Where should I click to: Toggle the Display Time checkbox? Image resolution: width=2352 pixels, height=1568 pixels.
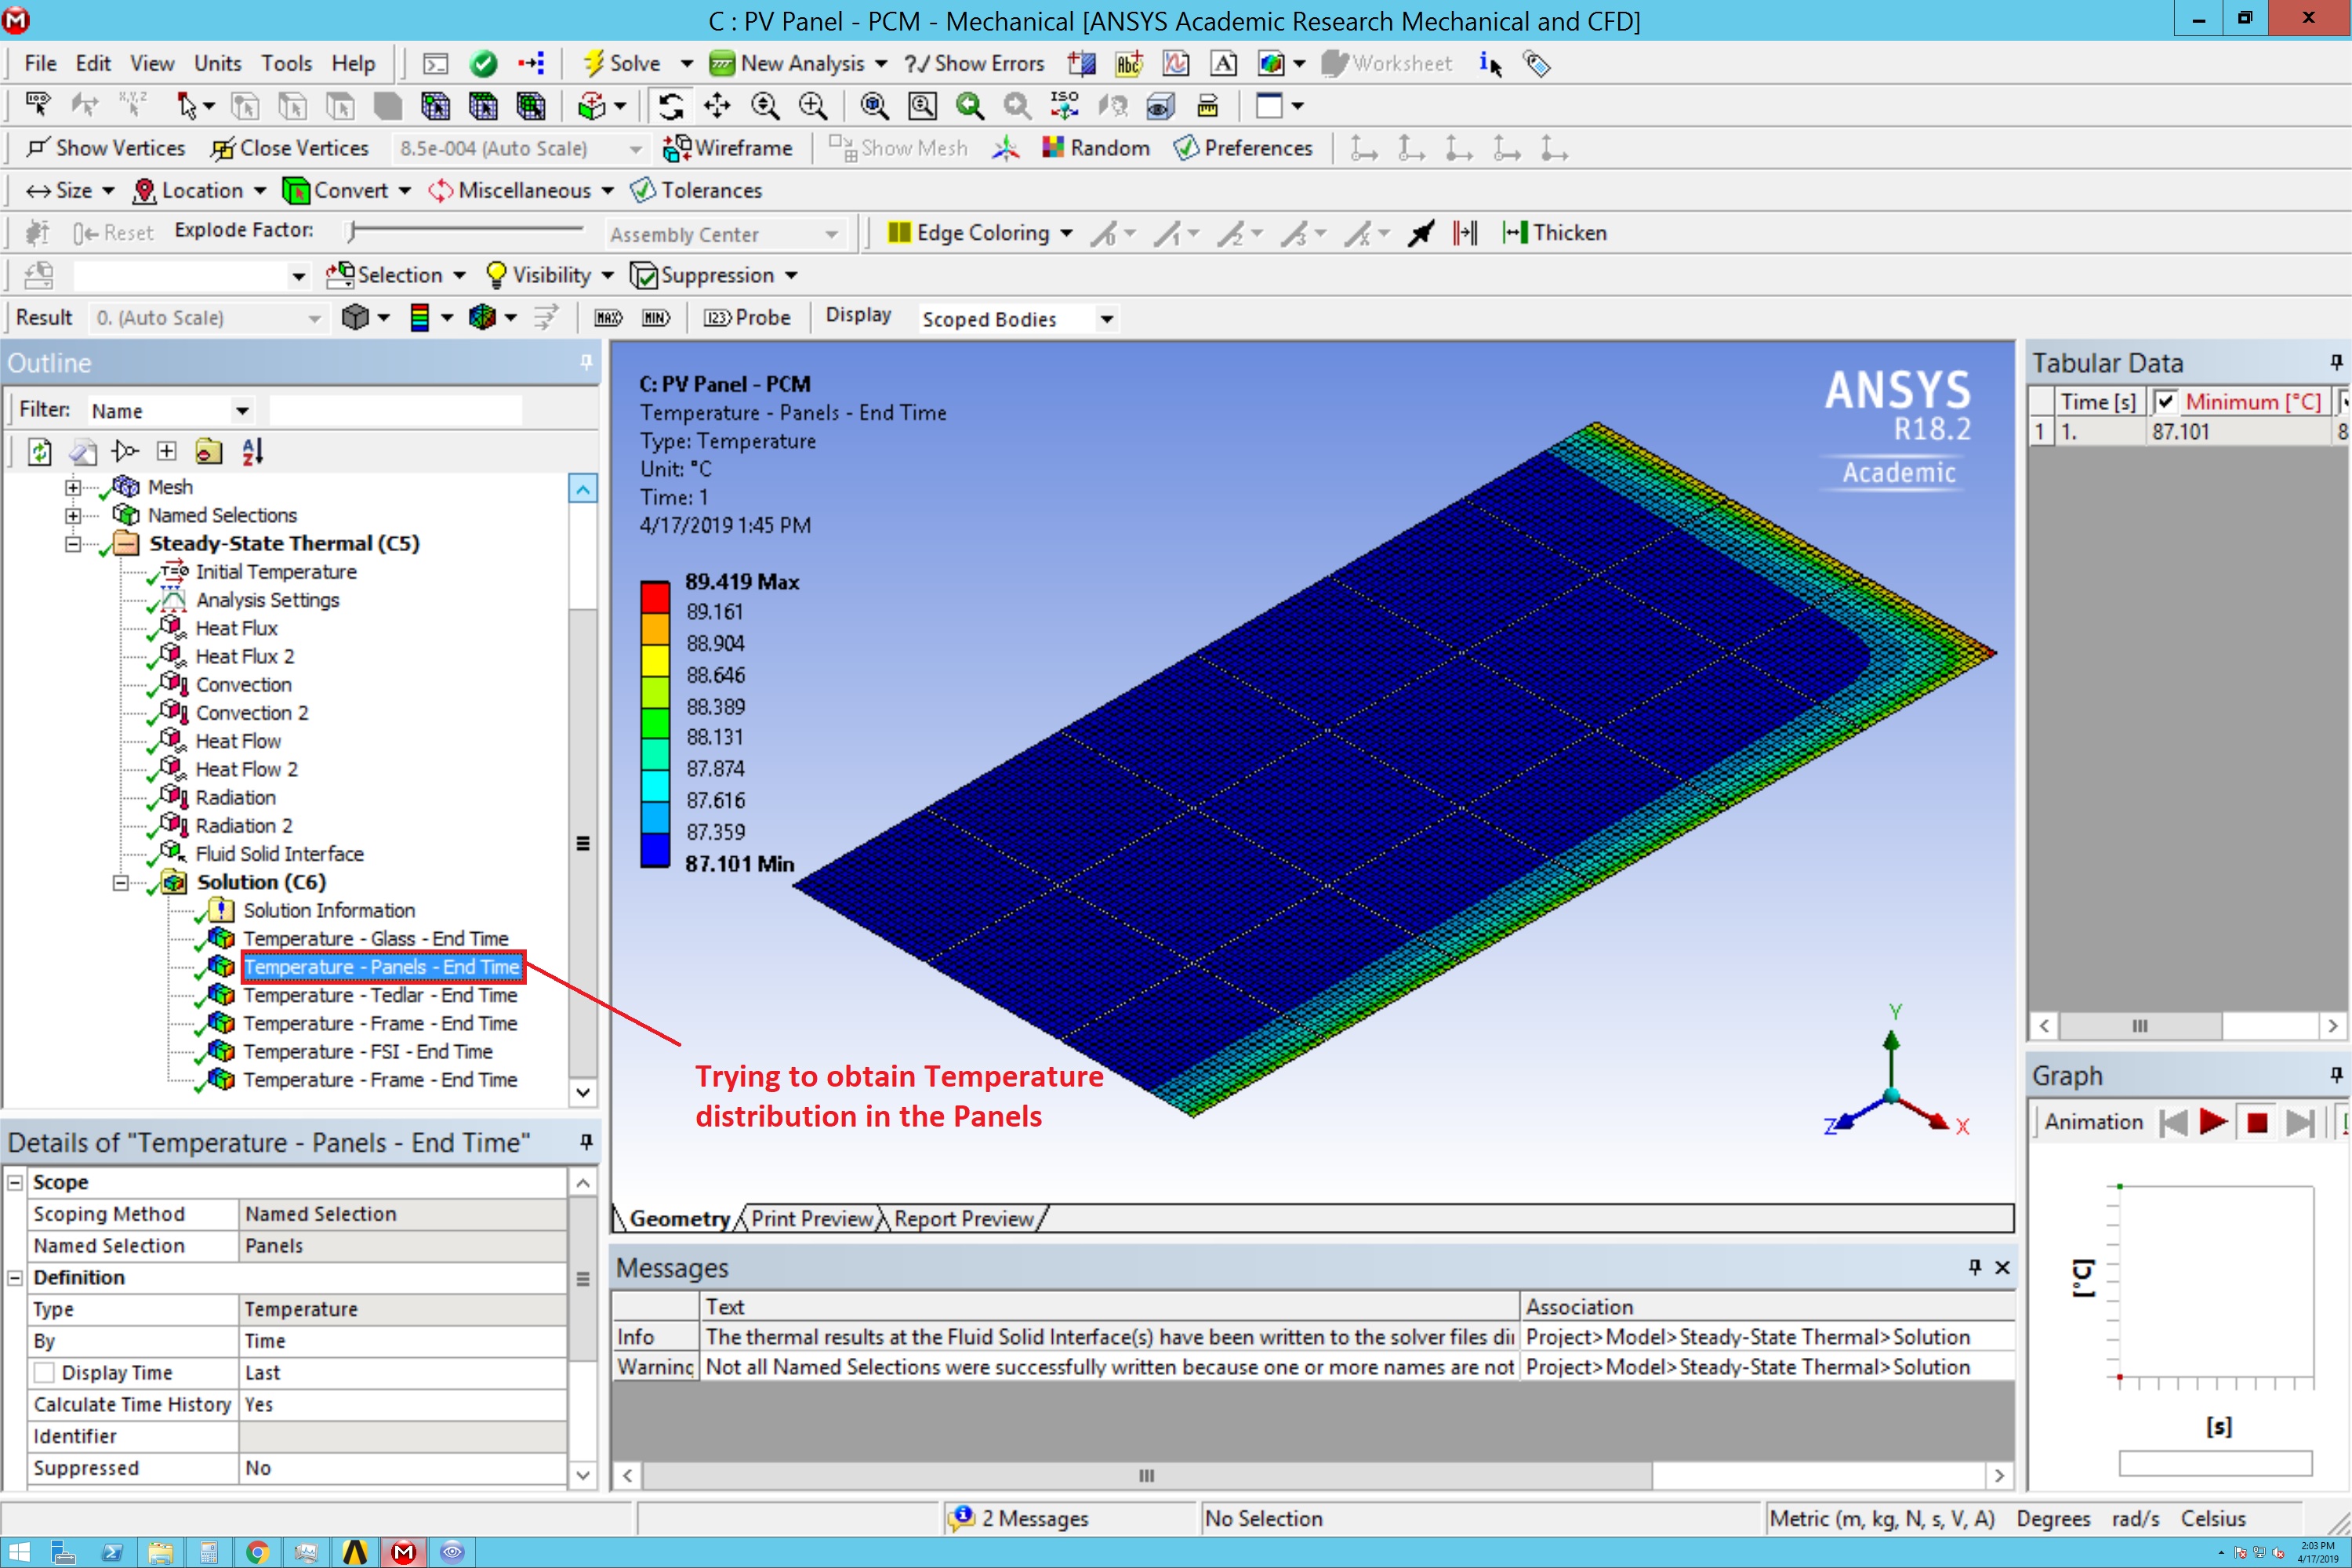click(x=45, y=1372)
